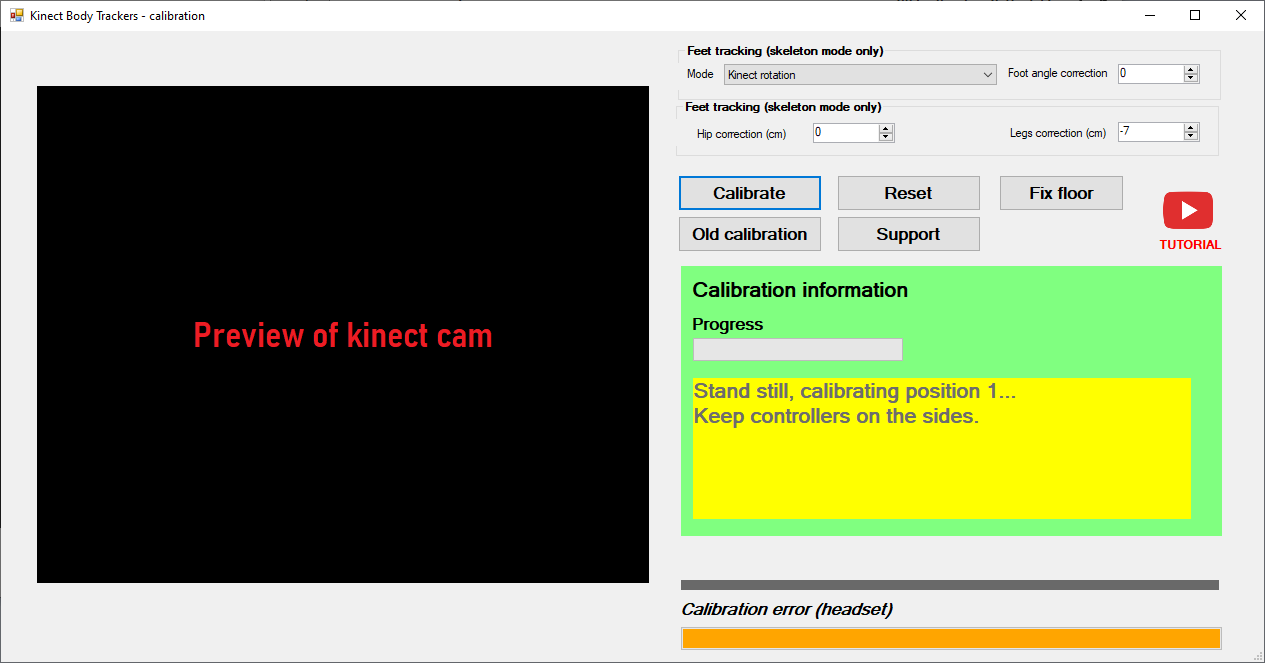The width and height of the screenshot is (1265, 663).
Task: Start calibration with Calibrate button
Action: pos(749,193)
